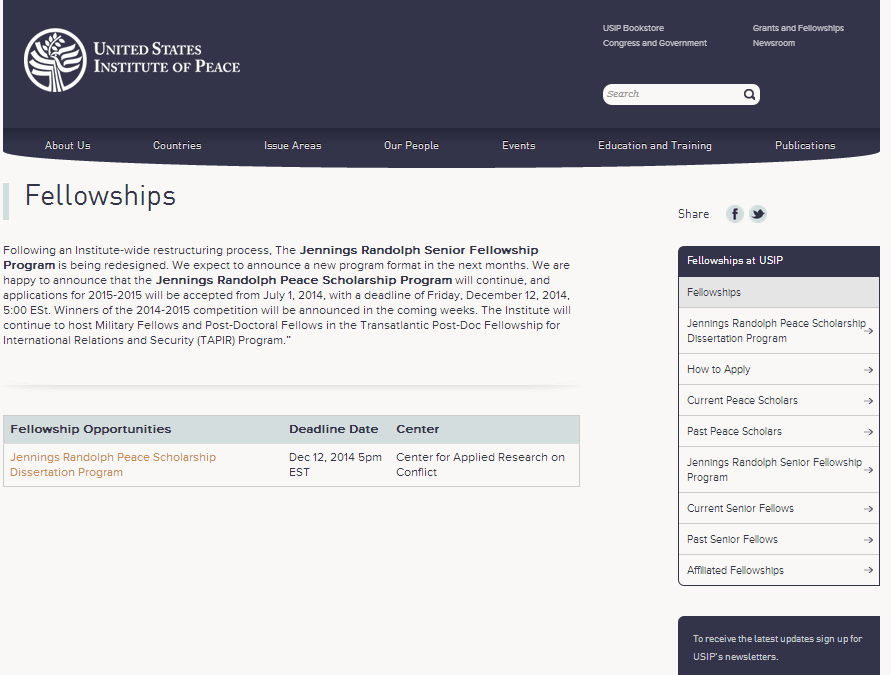Click arrow beside Current Peace Scholars
This screenshot has width=891, height=675.
tap(869, 401)
